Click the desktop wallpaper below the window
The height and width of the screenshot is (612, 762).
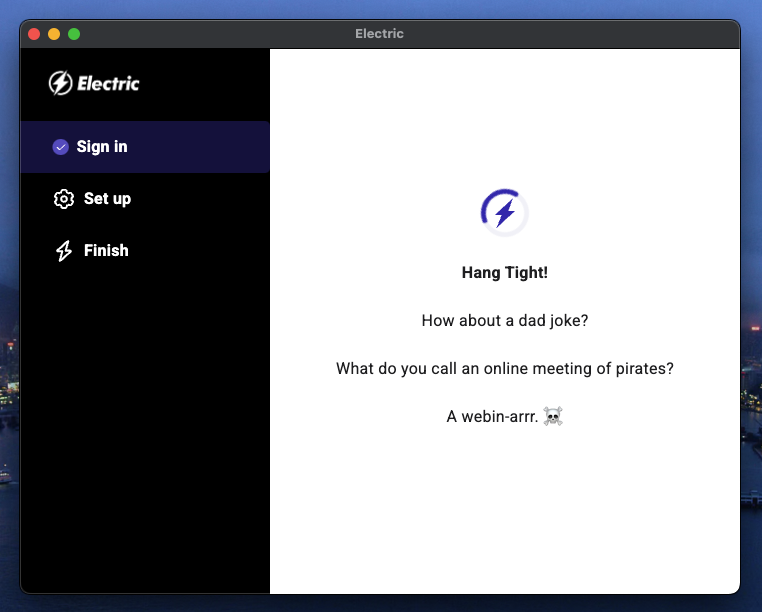point(380,603)
